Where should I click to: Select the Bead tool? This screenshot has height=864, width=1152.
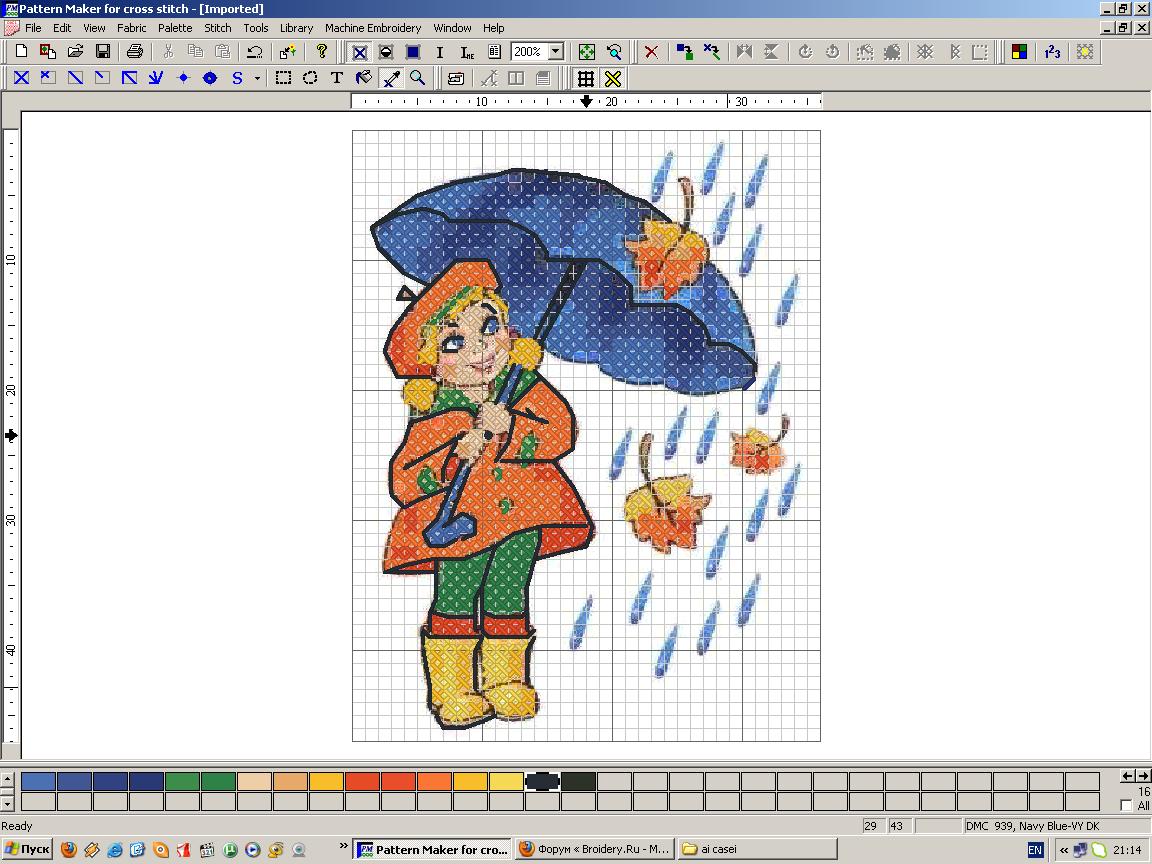click(210, 78)
